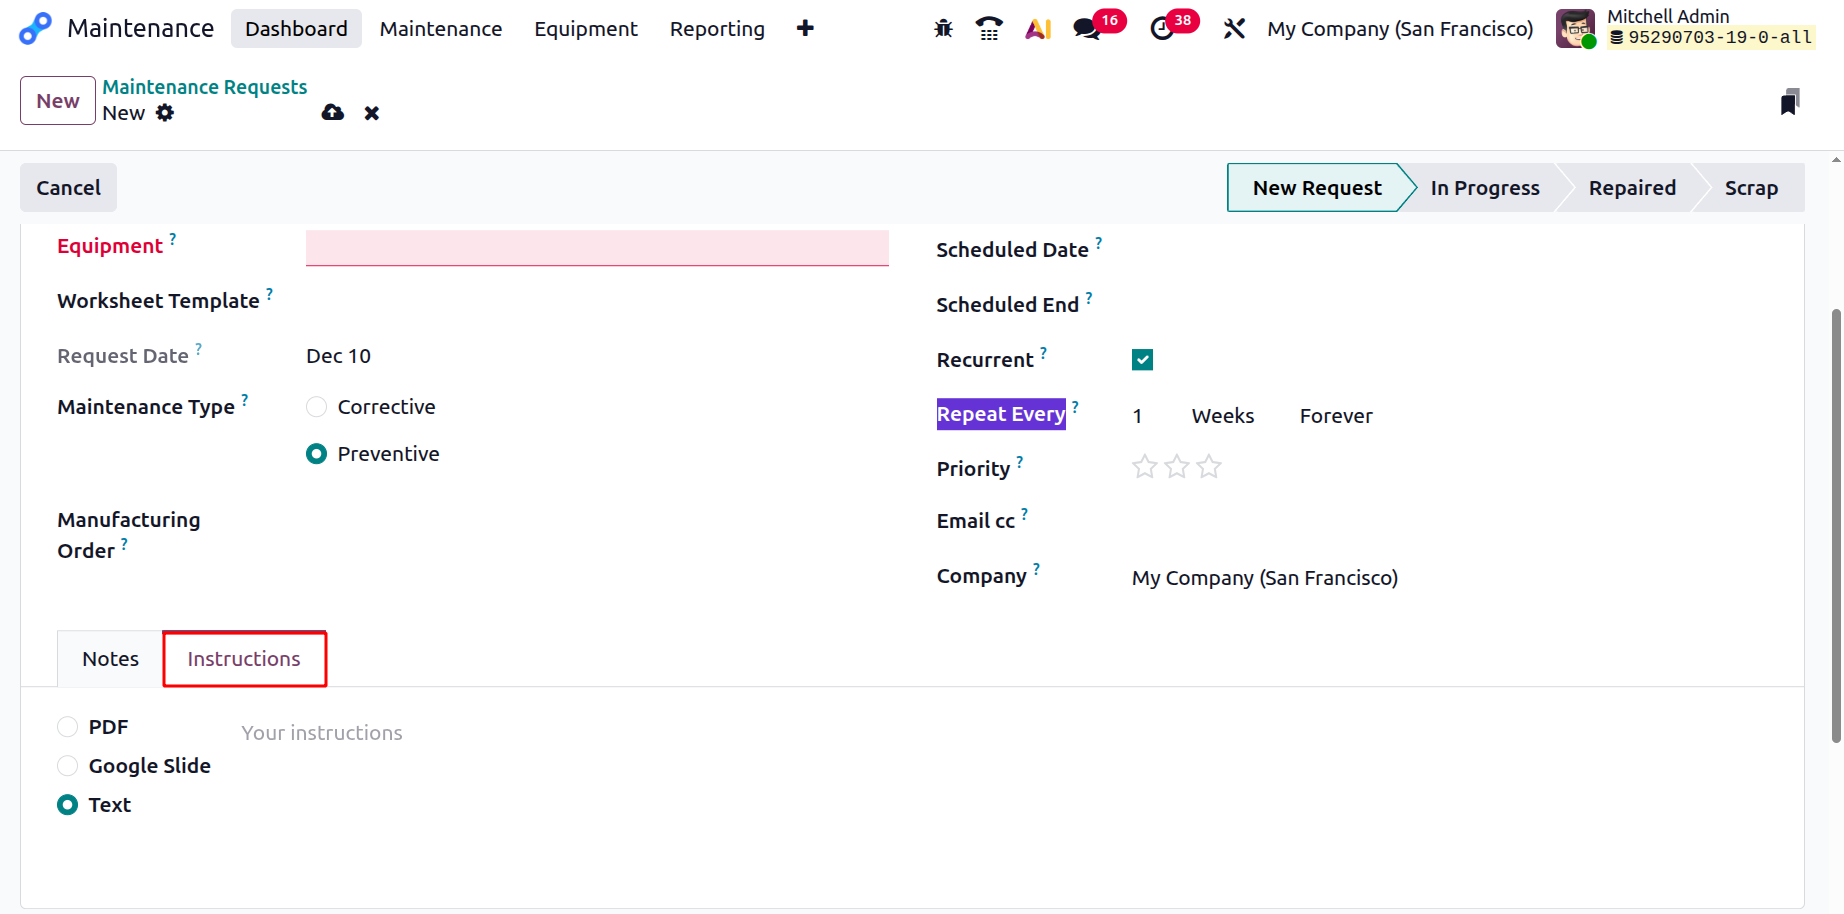This screenshot has width=1844, height=914.
Task: Discard changes with the X icon
Action: [372, 113]
